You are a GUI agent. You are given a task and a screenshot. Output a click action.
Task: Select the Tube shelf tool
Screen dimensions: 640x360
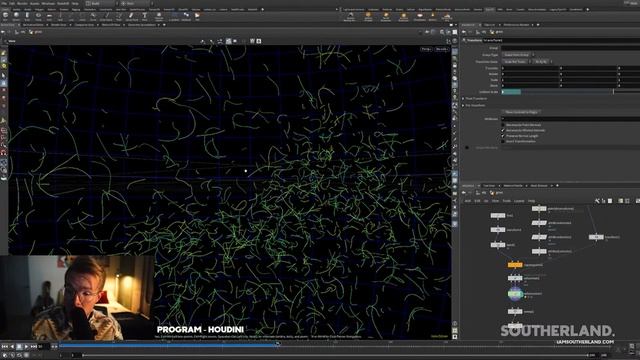point(27,16)
